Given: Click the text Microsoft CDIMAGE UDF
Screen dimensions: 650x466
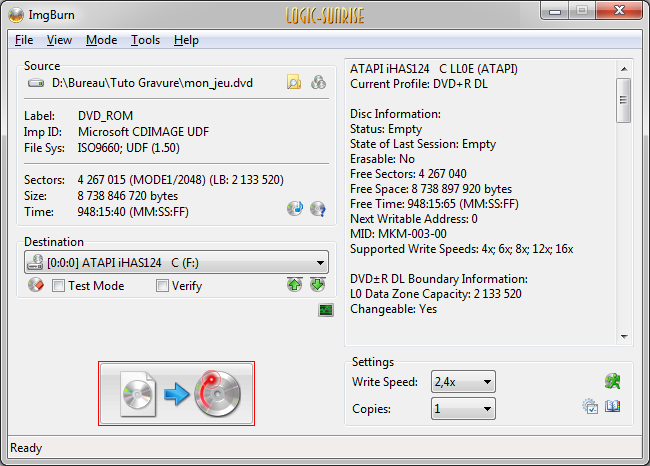Looking at the screenshot, I should tap(143, 132).
